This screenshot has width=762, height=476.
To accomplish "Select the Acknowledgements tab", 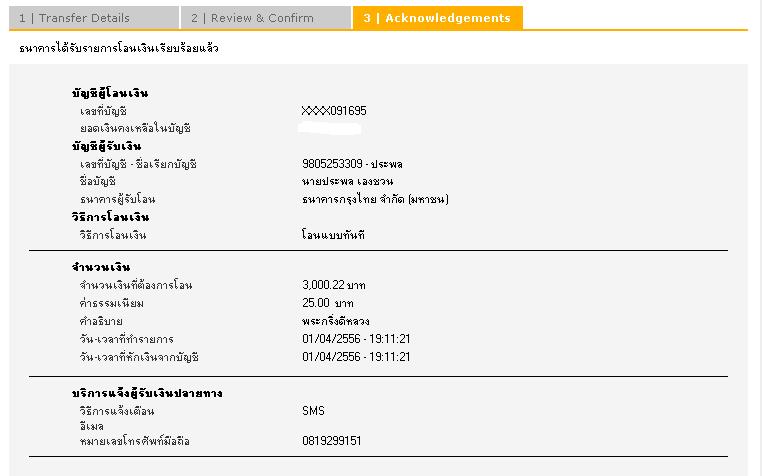I will [x=437, y=18].
